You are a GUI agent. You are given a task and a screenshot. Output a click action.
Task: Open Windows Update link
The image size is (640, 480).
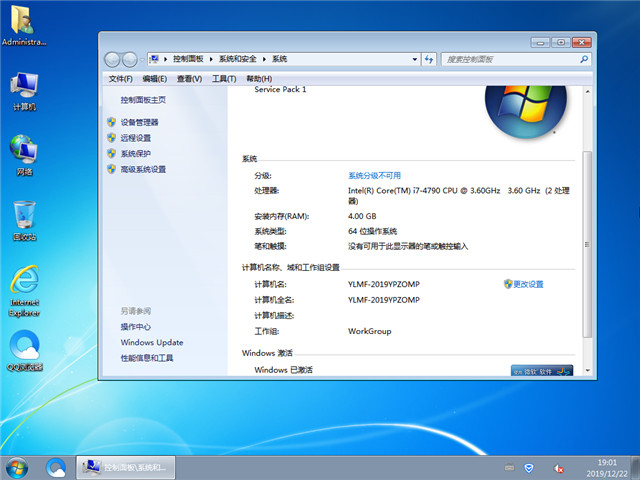(152, 342)
